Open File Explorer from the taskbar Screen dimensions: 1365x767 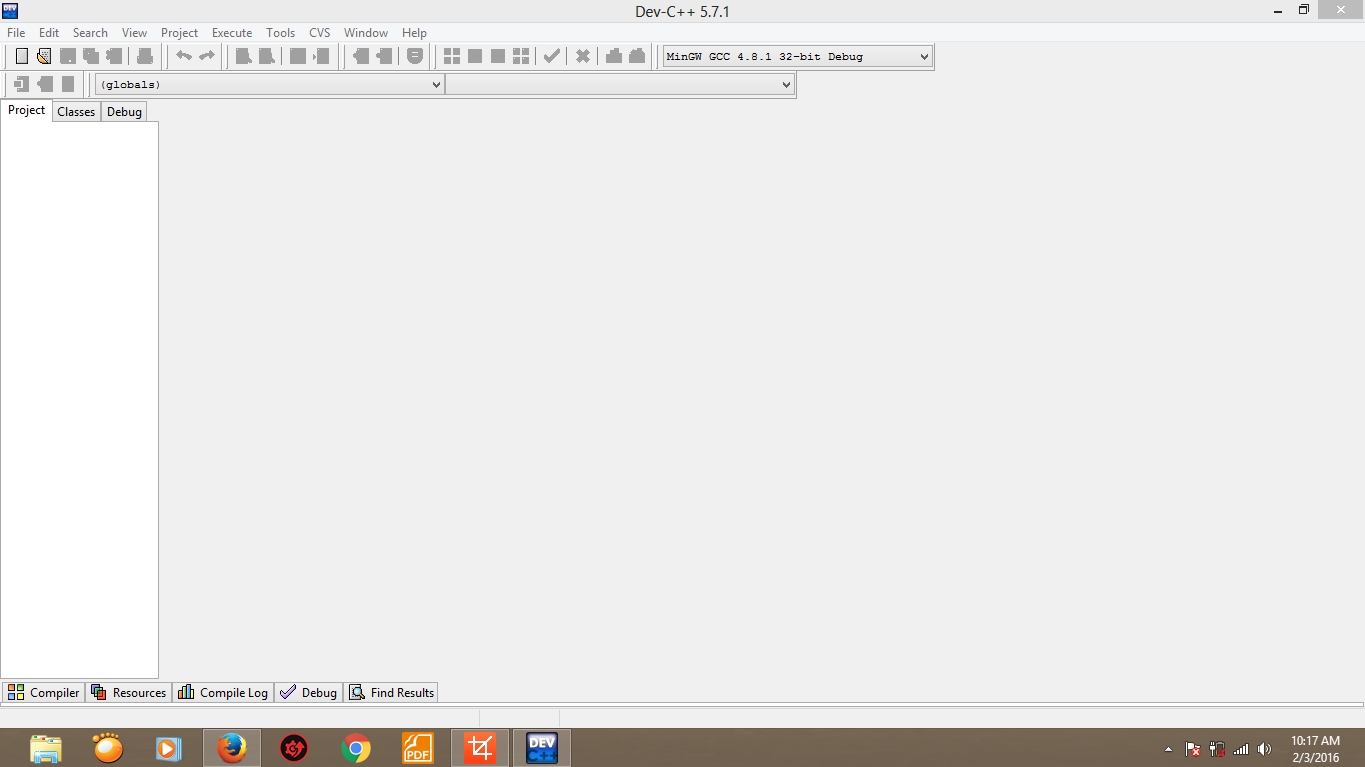tap(46, 748)
